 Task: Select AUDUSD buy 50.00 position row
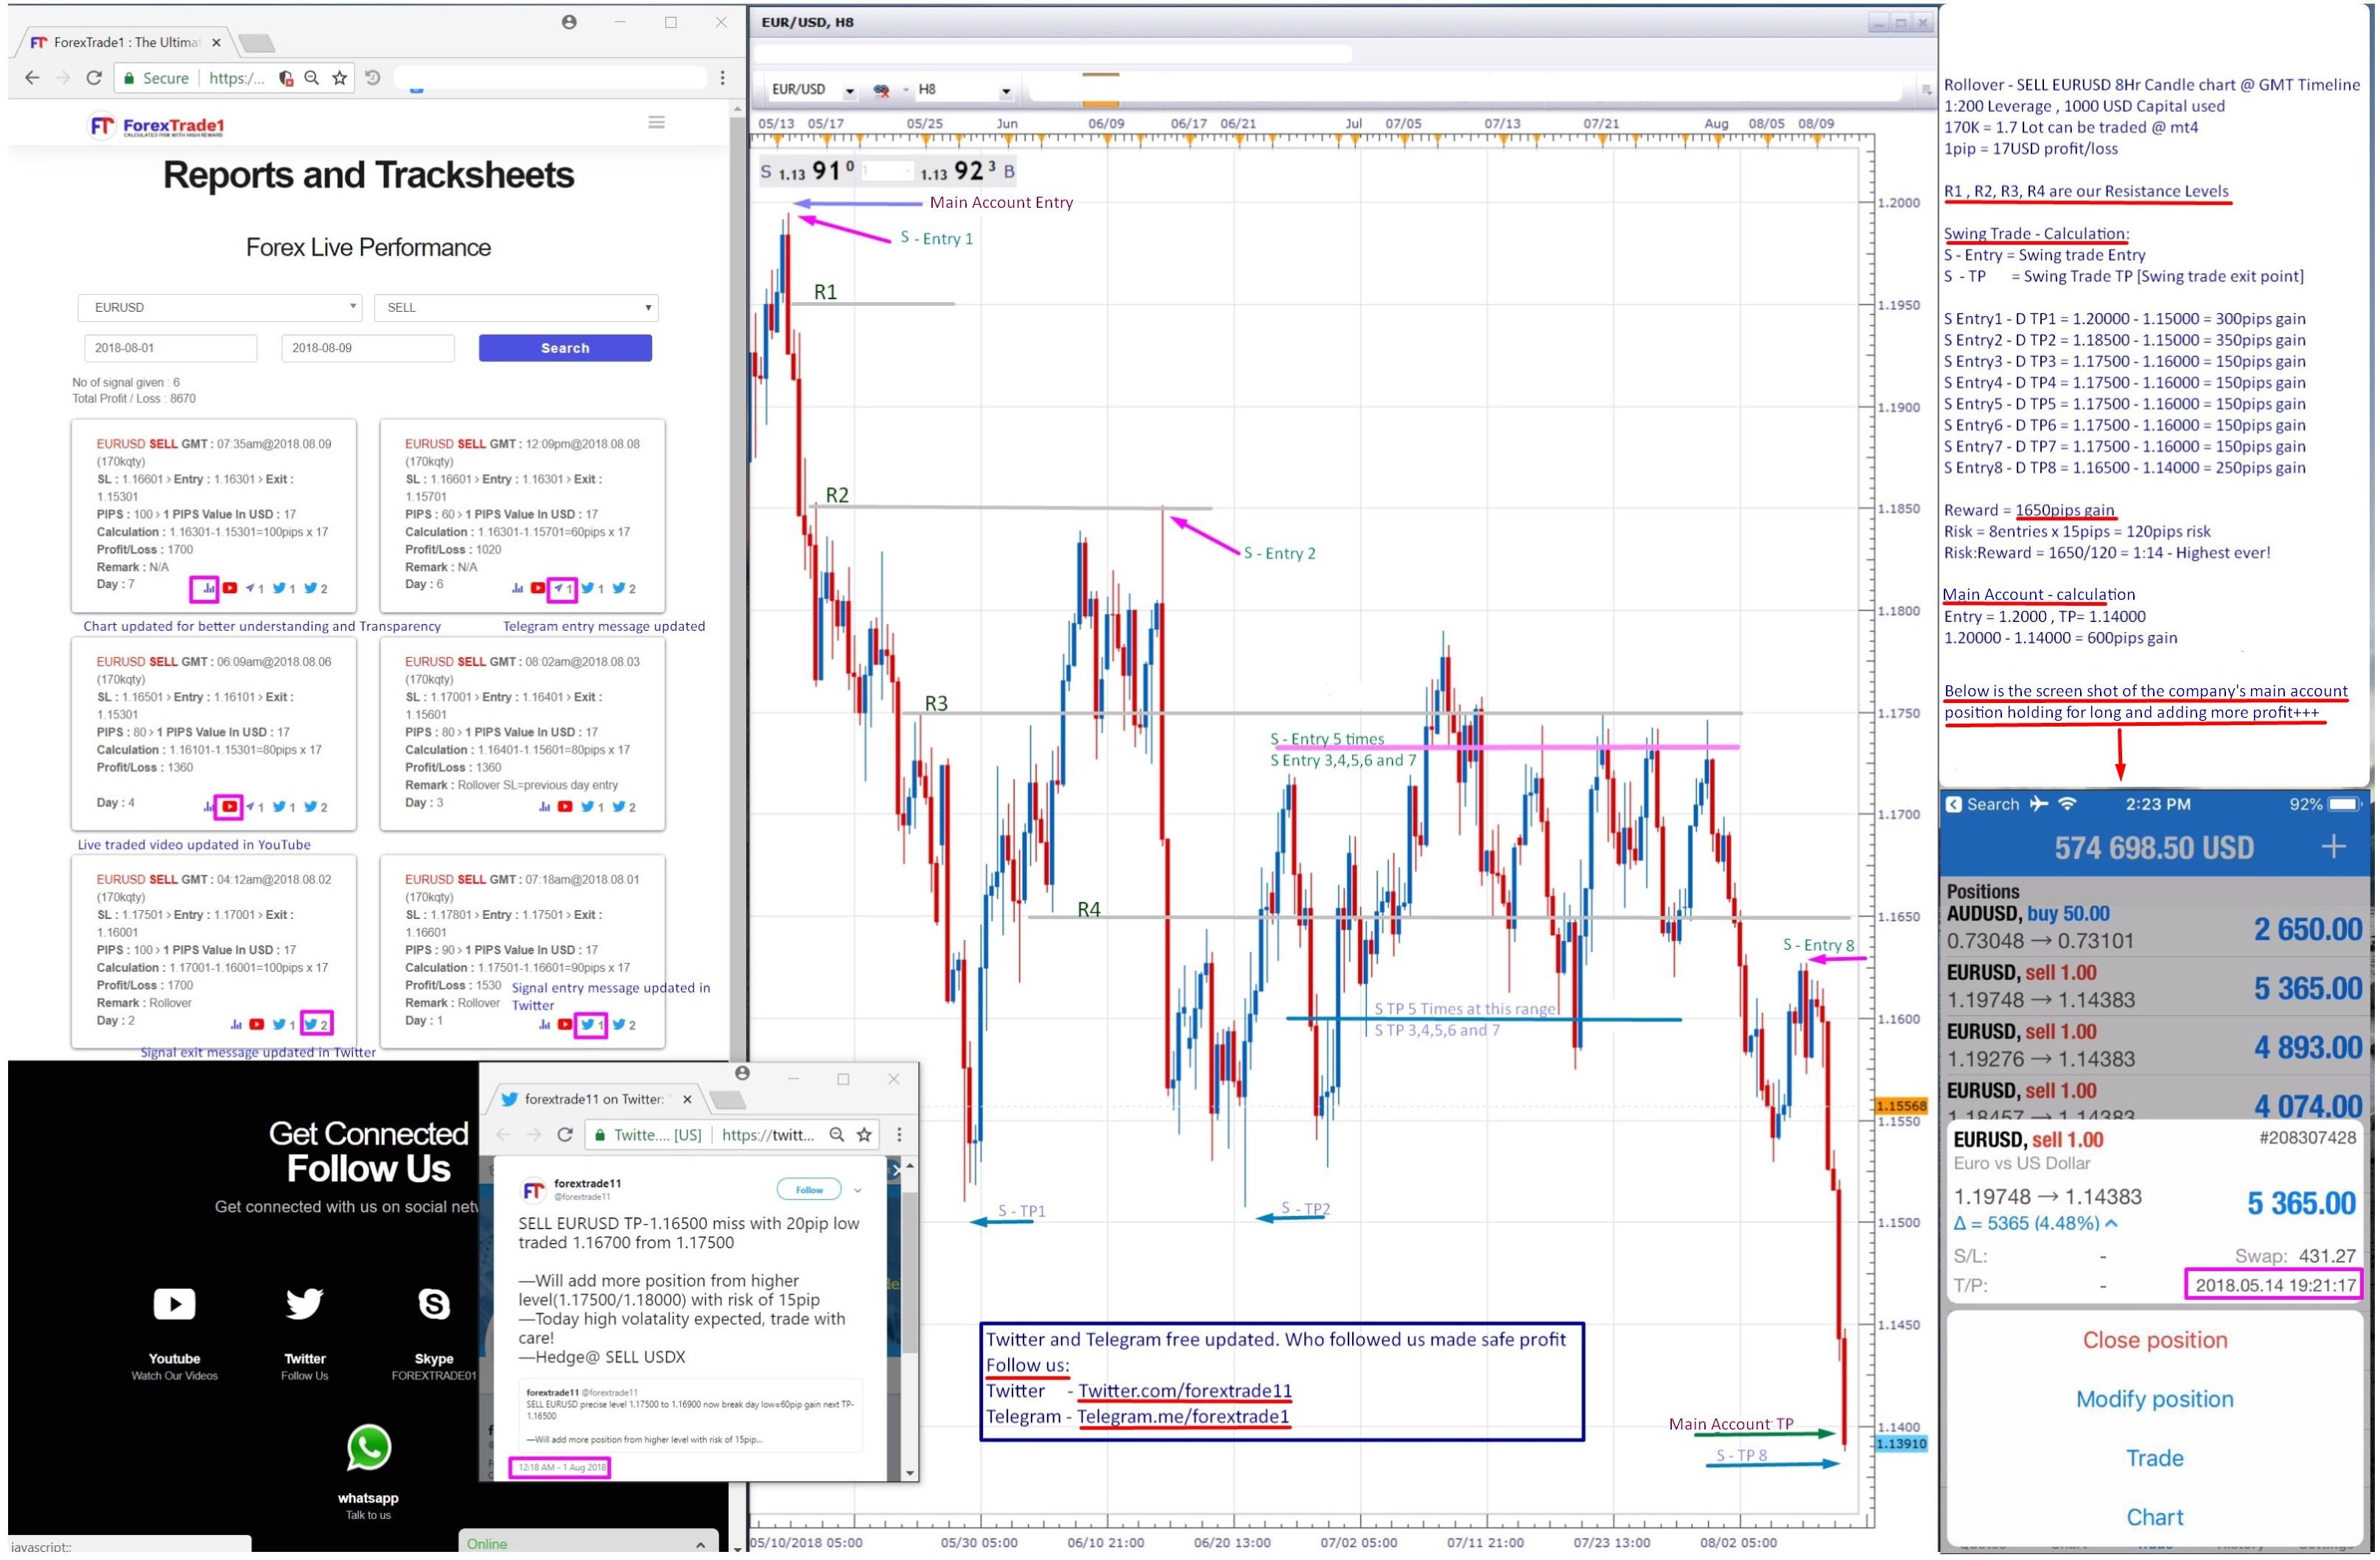tap(2157, 929)
